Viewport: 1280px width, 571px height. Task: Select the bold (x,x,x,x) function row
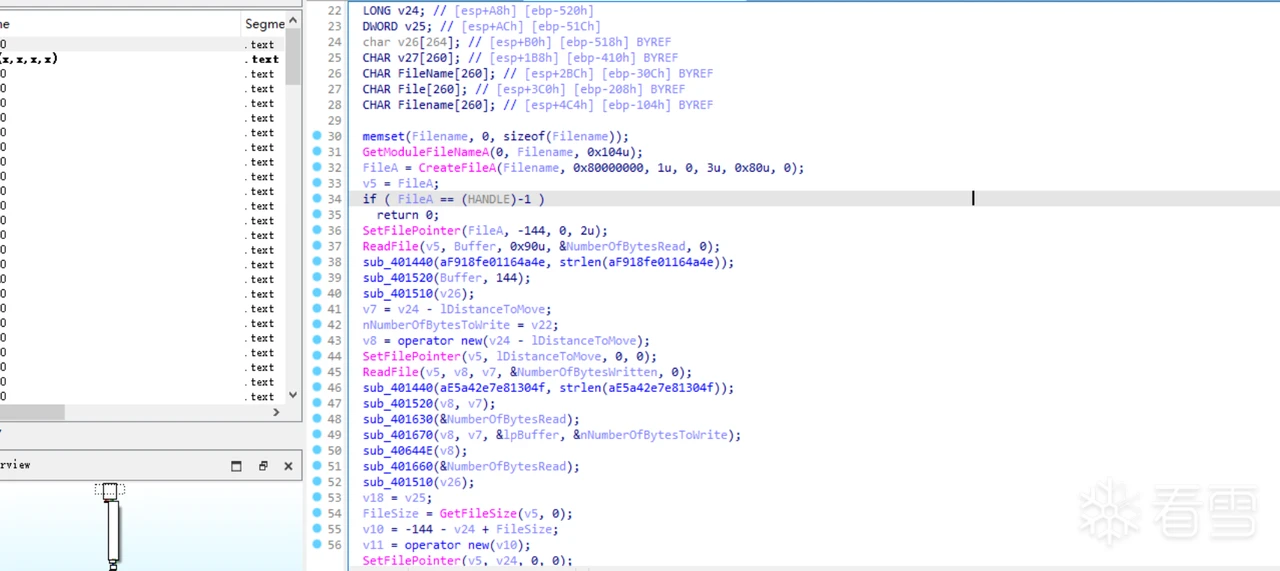[142, 59]
